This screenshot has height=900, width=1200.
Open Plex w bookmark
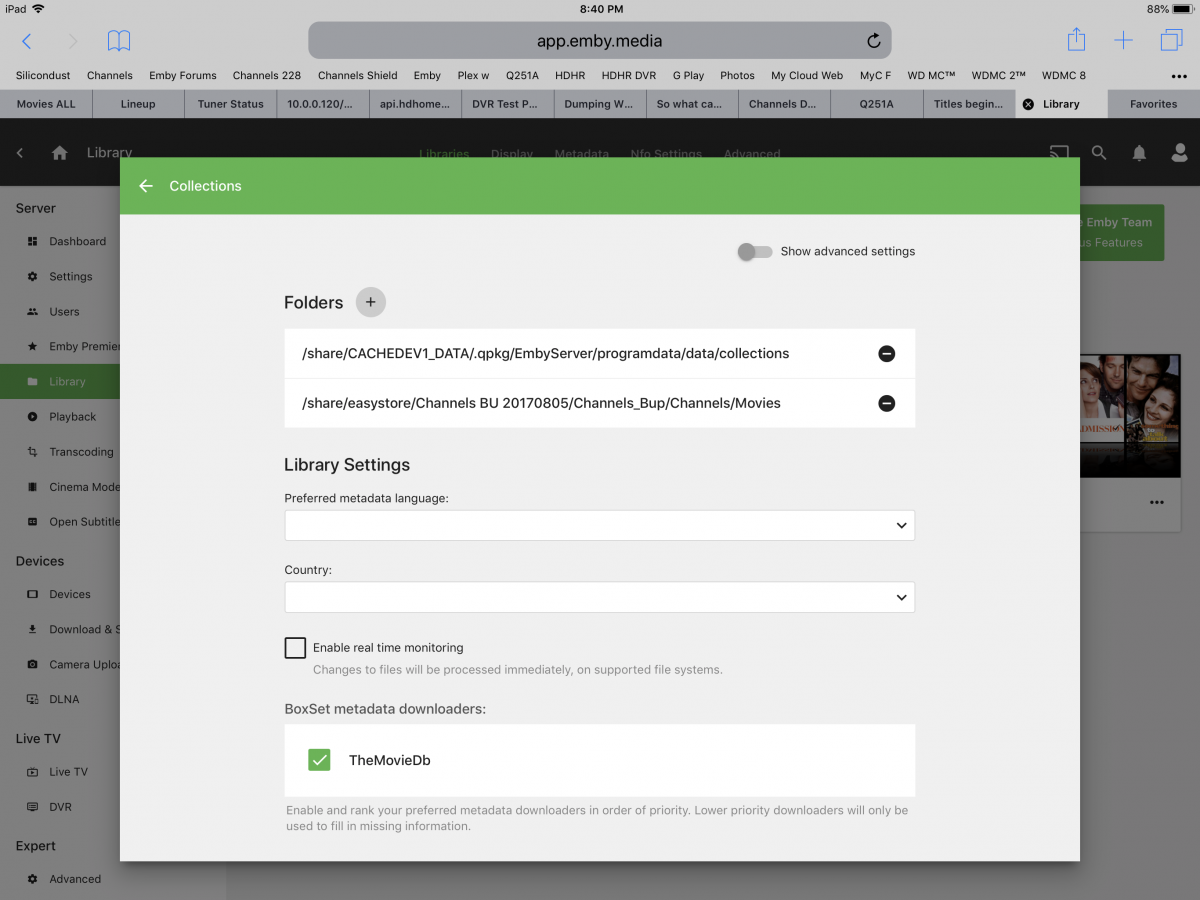click(473, 76)
